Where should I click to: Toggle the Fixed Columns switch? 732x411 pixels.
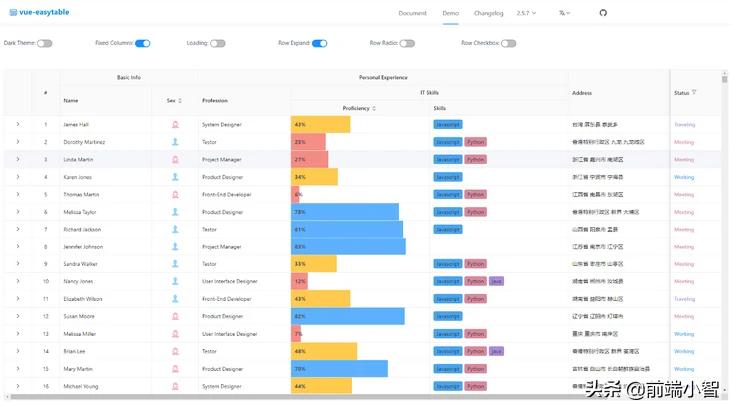click(143, 43)
